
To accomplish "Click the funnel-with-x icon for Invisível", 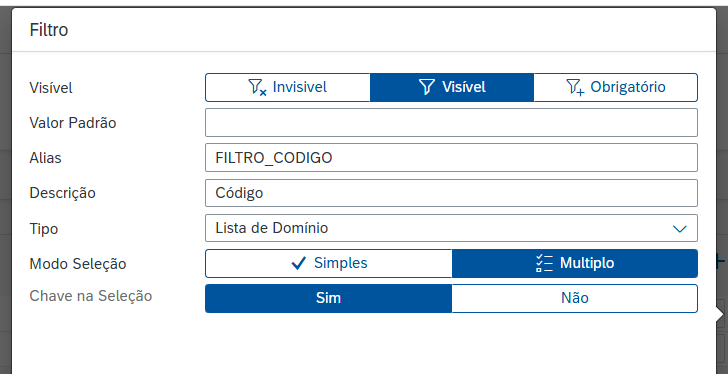I will click(x=257, y=87).
